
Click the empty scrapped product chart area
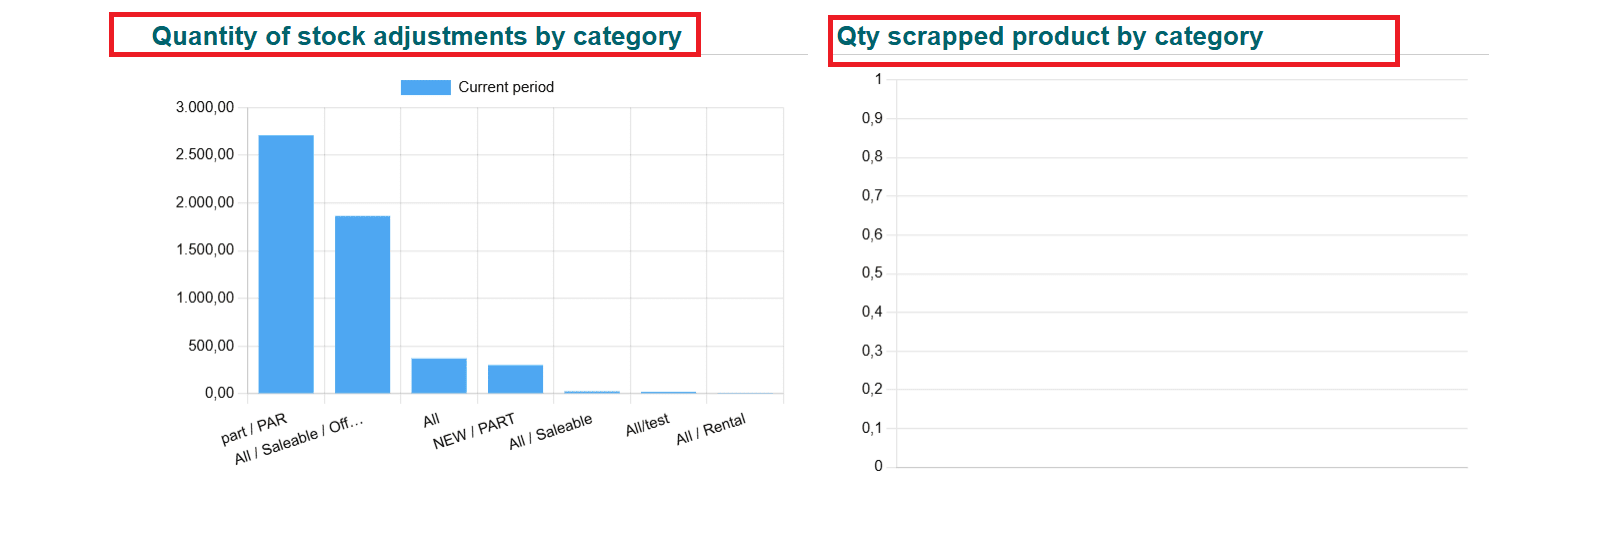pyautogui.click(x=1182, y=273)
